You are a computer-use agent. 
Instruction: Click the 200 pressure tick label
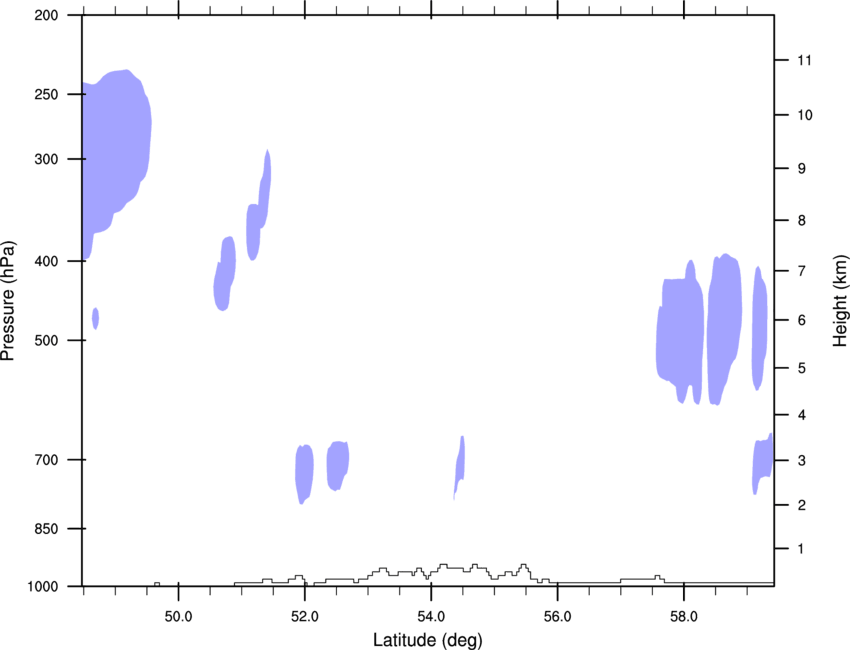click(x=46, y=15)
